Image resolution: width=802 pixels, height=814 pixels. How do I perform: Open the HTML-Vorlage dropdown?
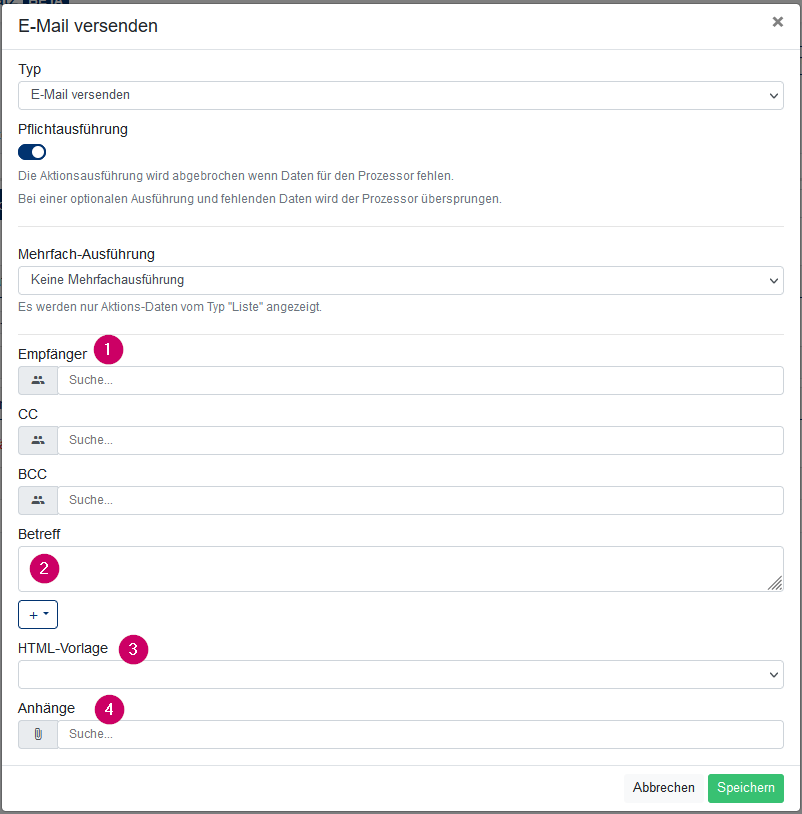(x=401, y=674)
